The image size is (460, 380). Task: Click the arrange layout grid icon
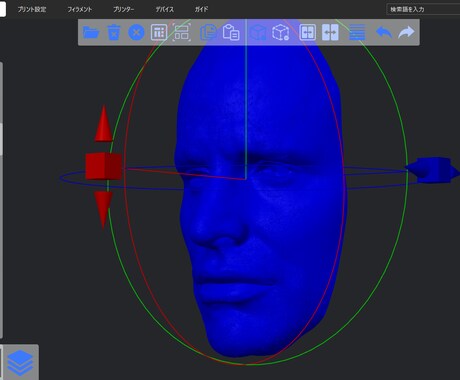[159, 33]
